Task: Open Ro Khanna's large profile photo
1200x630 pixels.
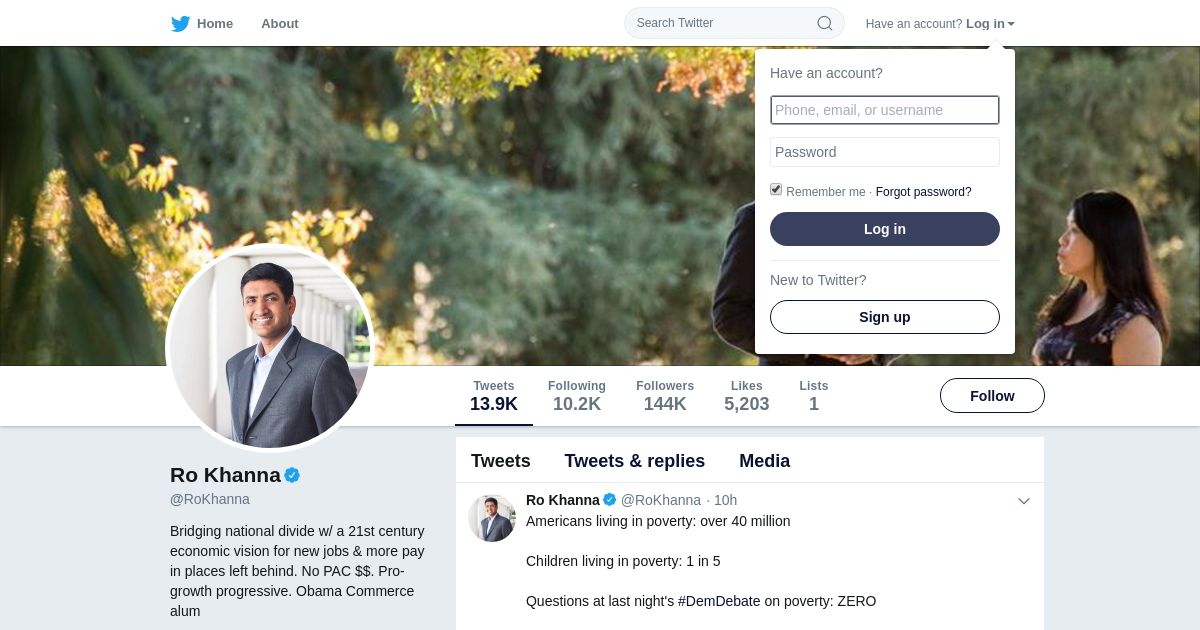Action: [x=270, y=348]
